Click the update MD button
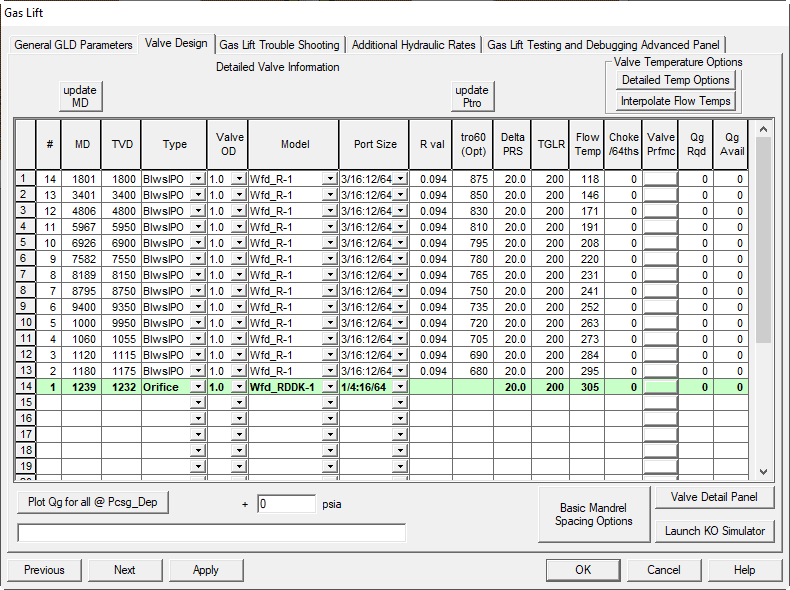Viewport: 790px width, 590px height. click(x=80, y=96)
